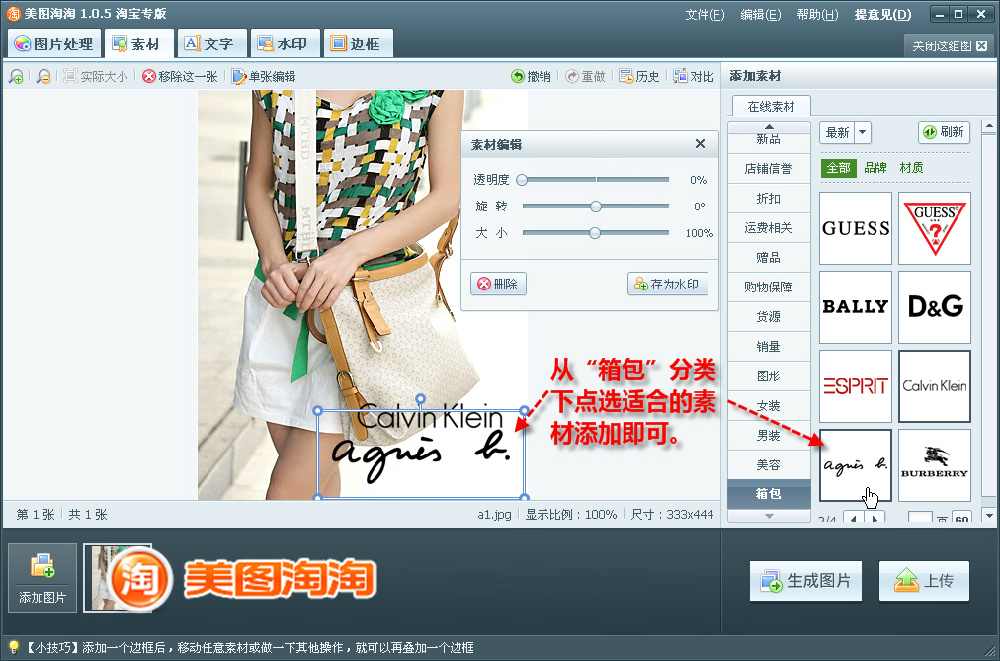1000x661 pixels.
Task: Switch to the 水印 tab
Action: click(284, 43)
